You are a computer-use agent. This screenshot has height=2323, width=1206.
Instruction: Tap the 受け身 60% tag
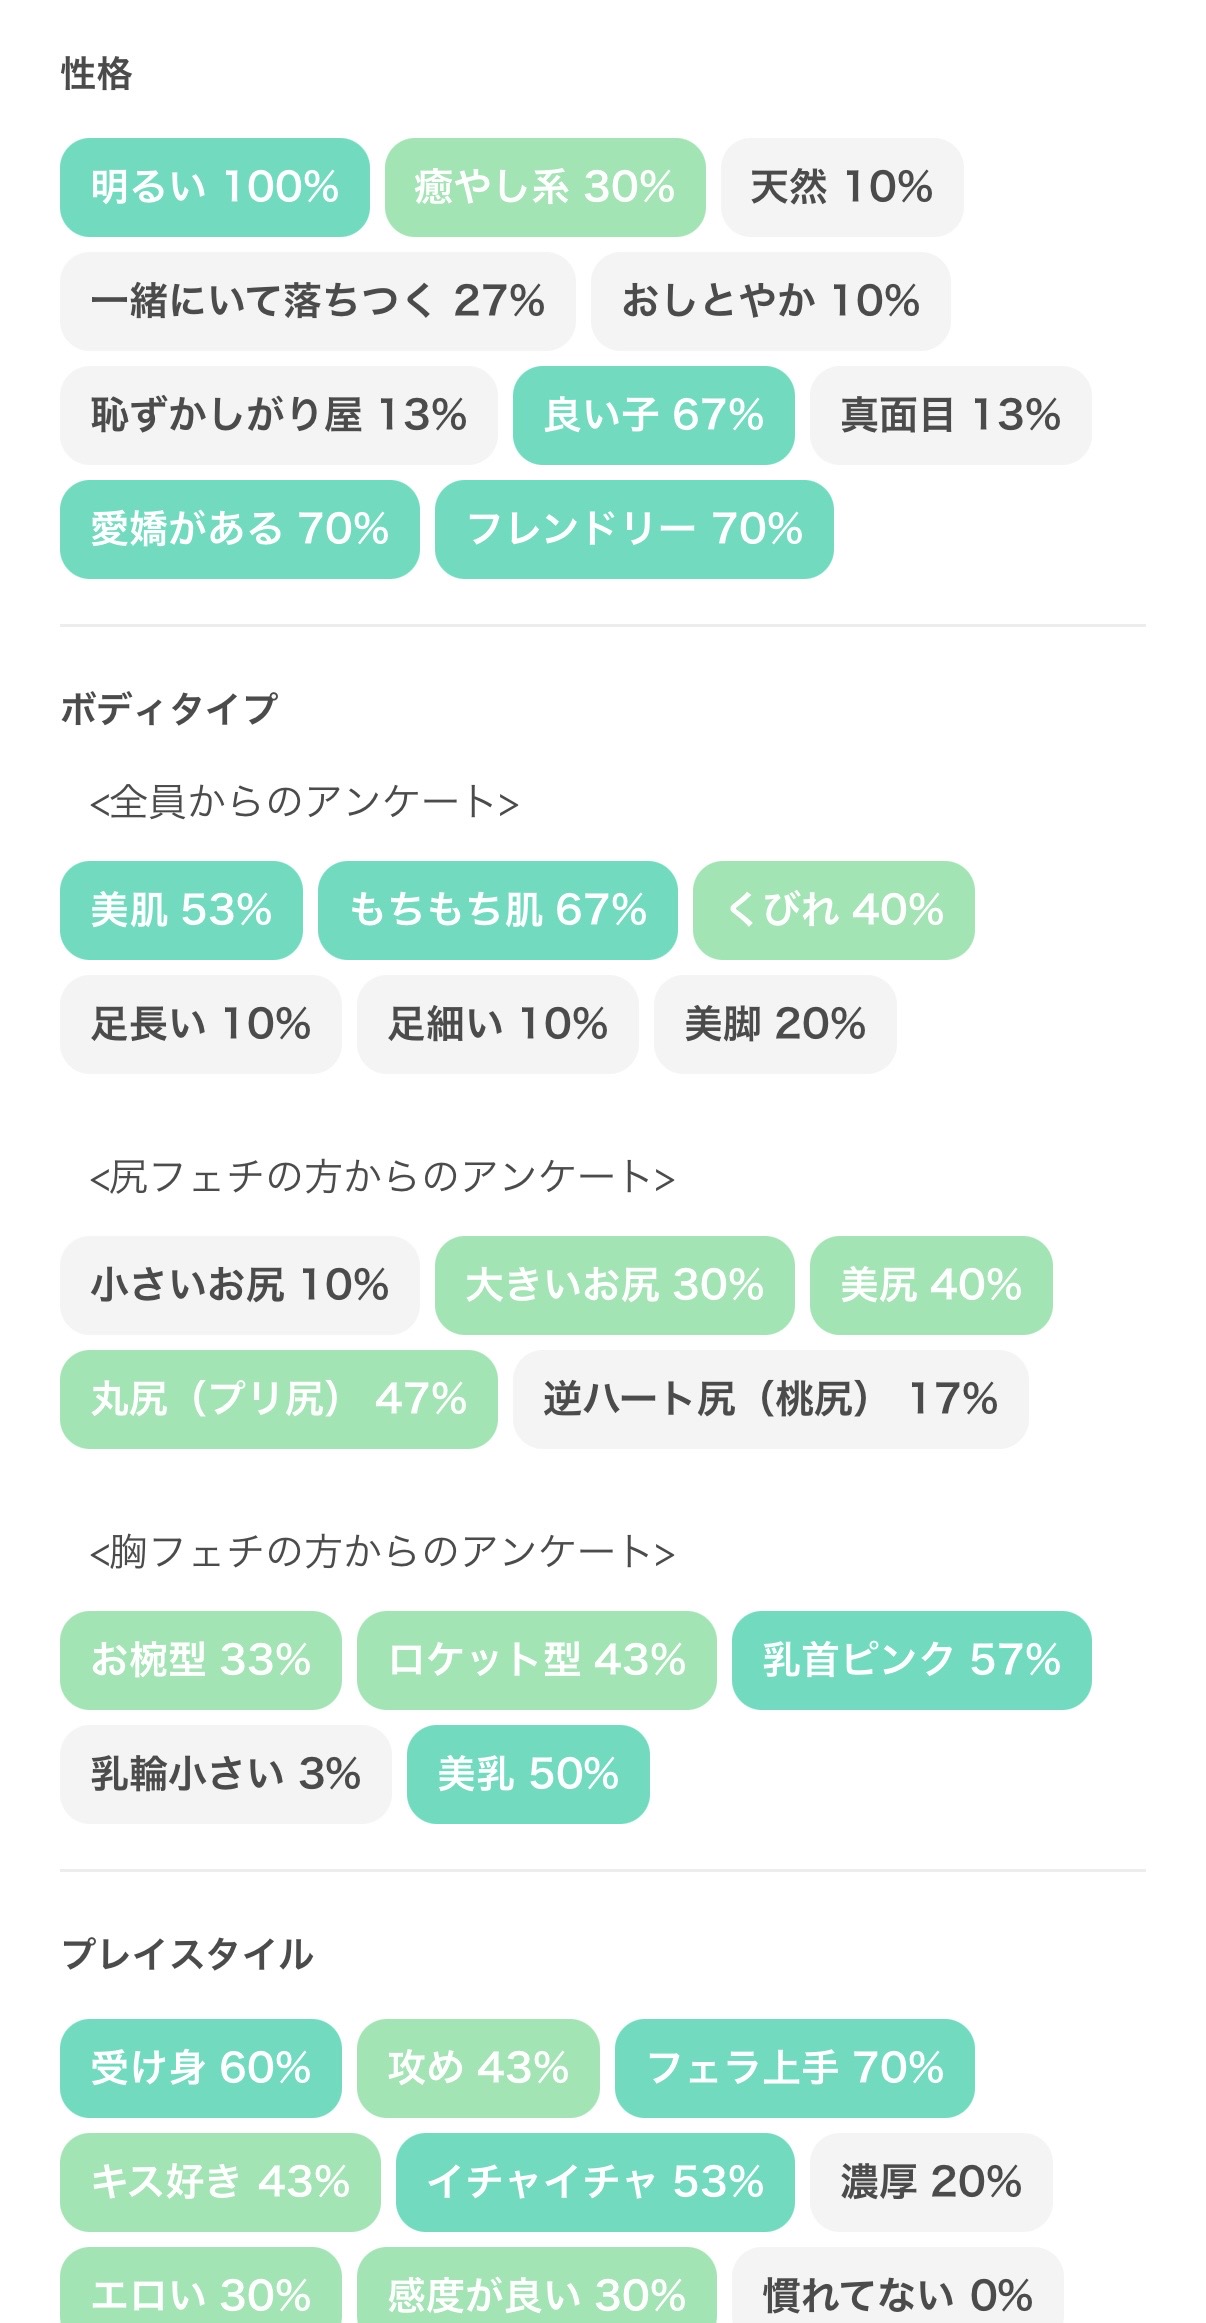pos(201,2068)
